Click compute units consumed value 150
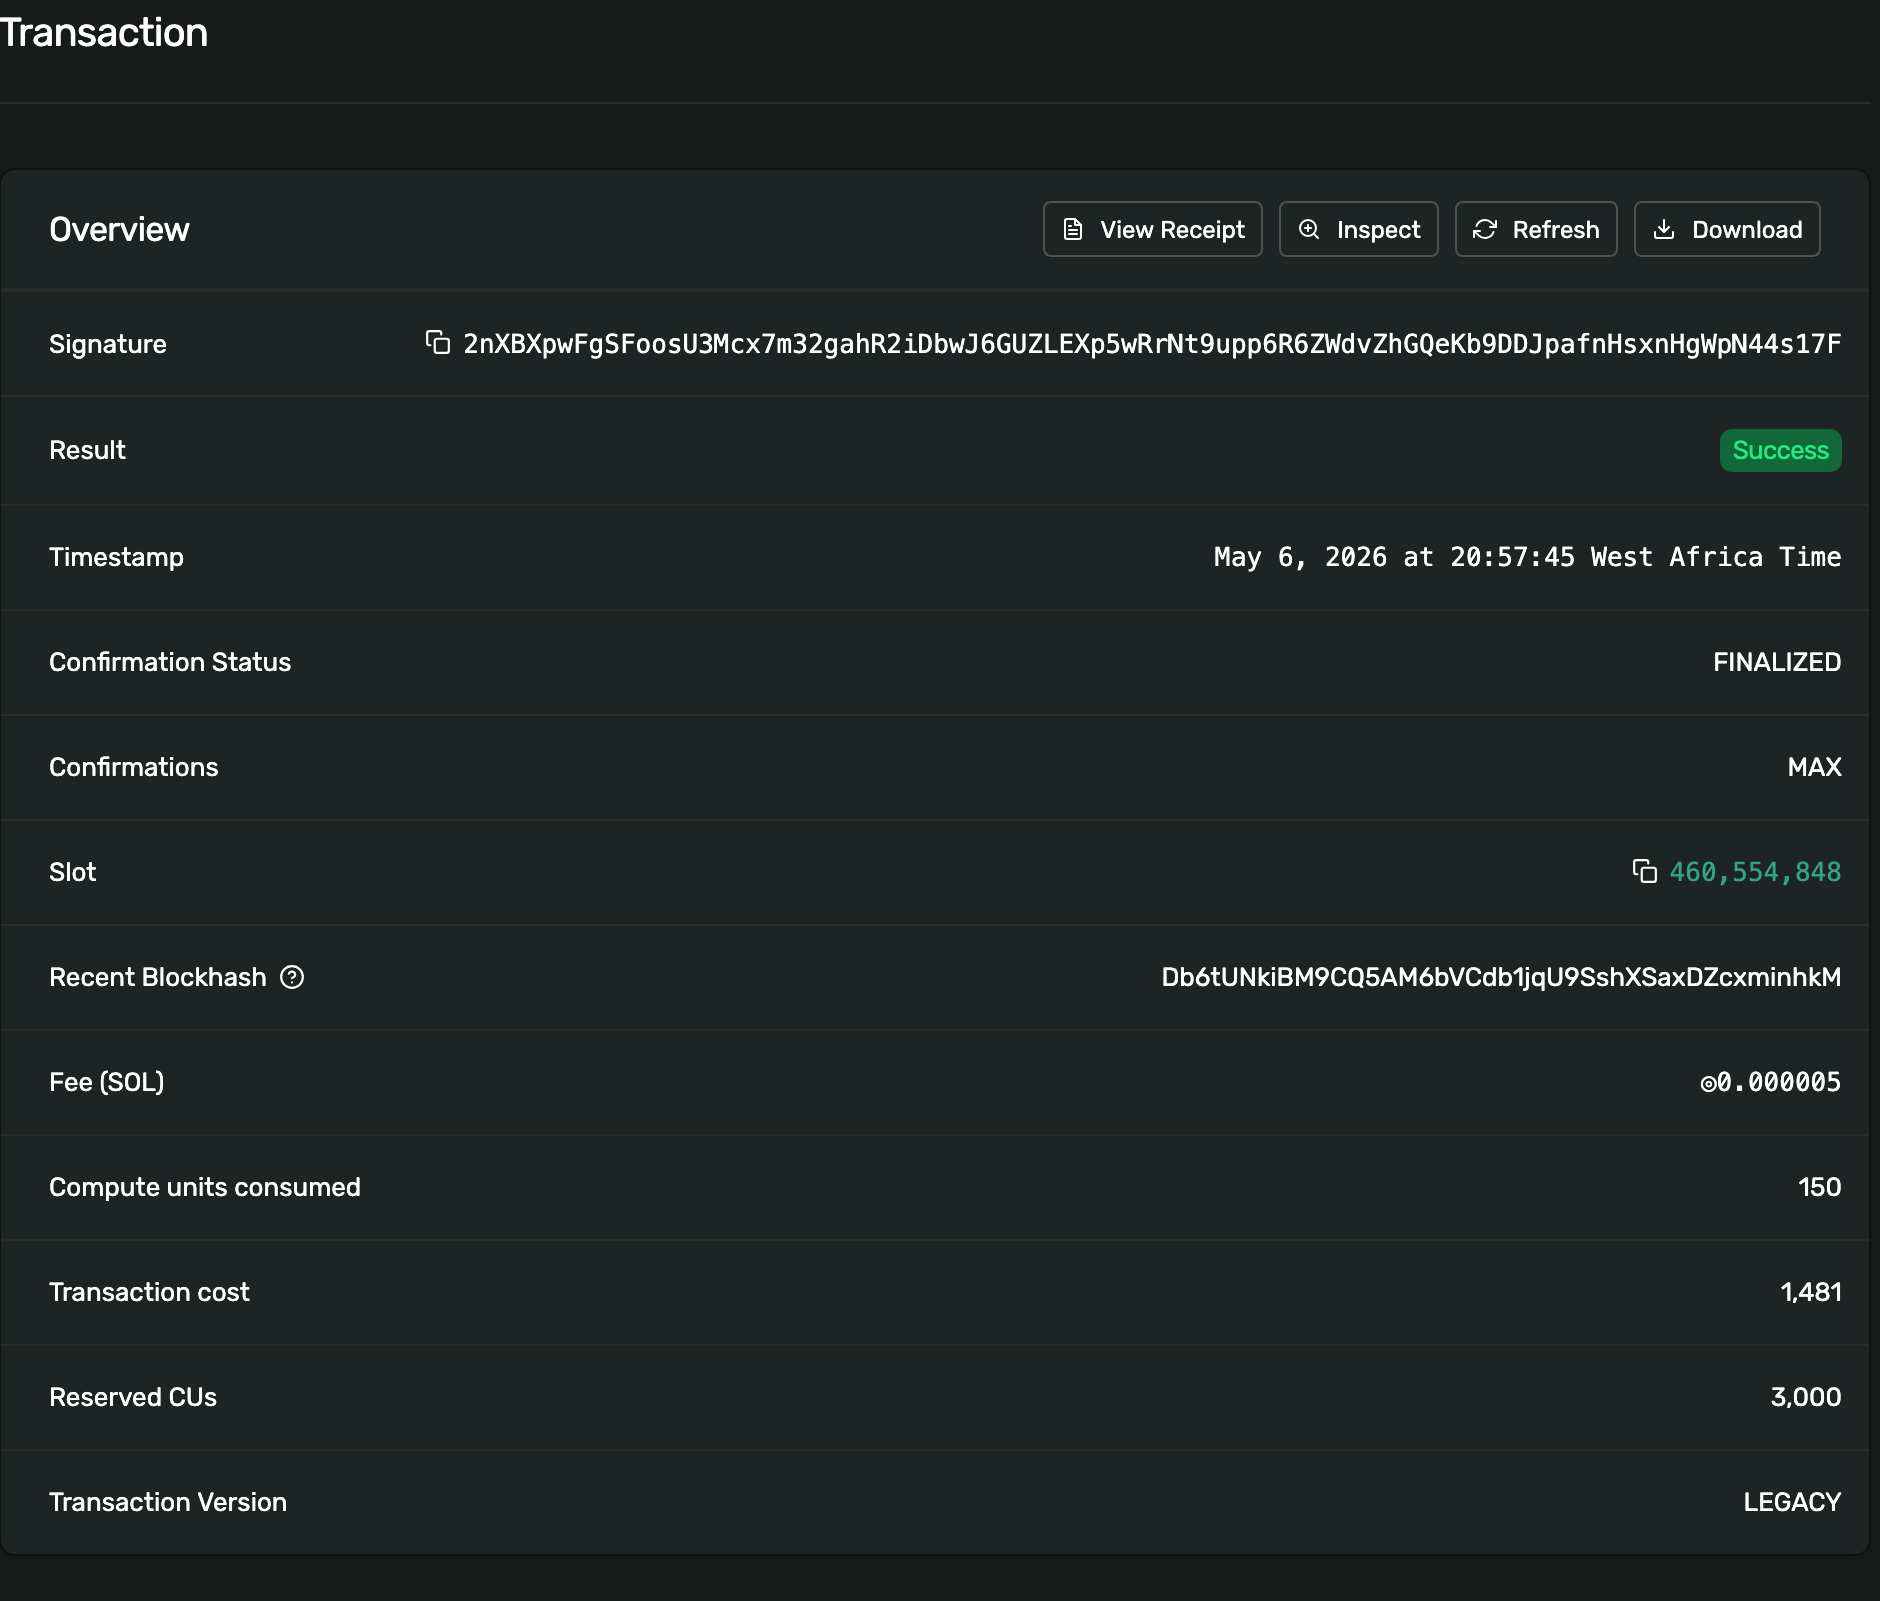The image size is (1880, 1601). [1819, 1187]
